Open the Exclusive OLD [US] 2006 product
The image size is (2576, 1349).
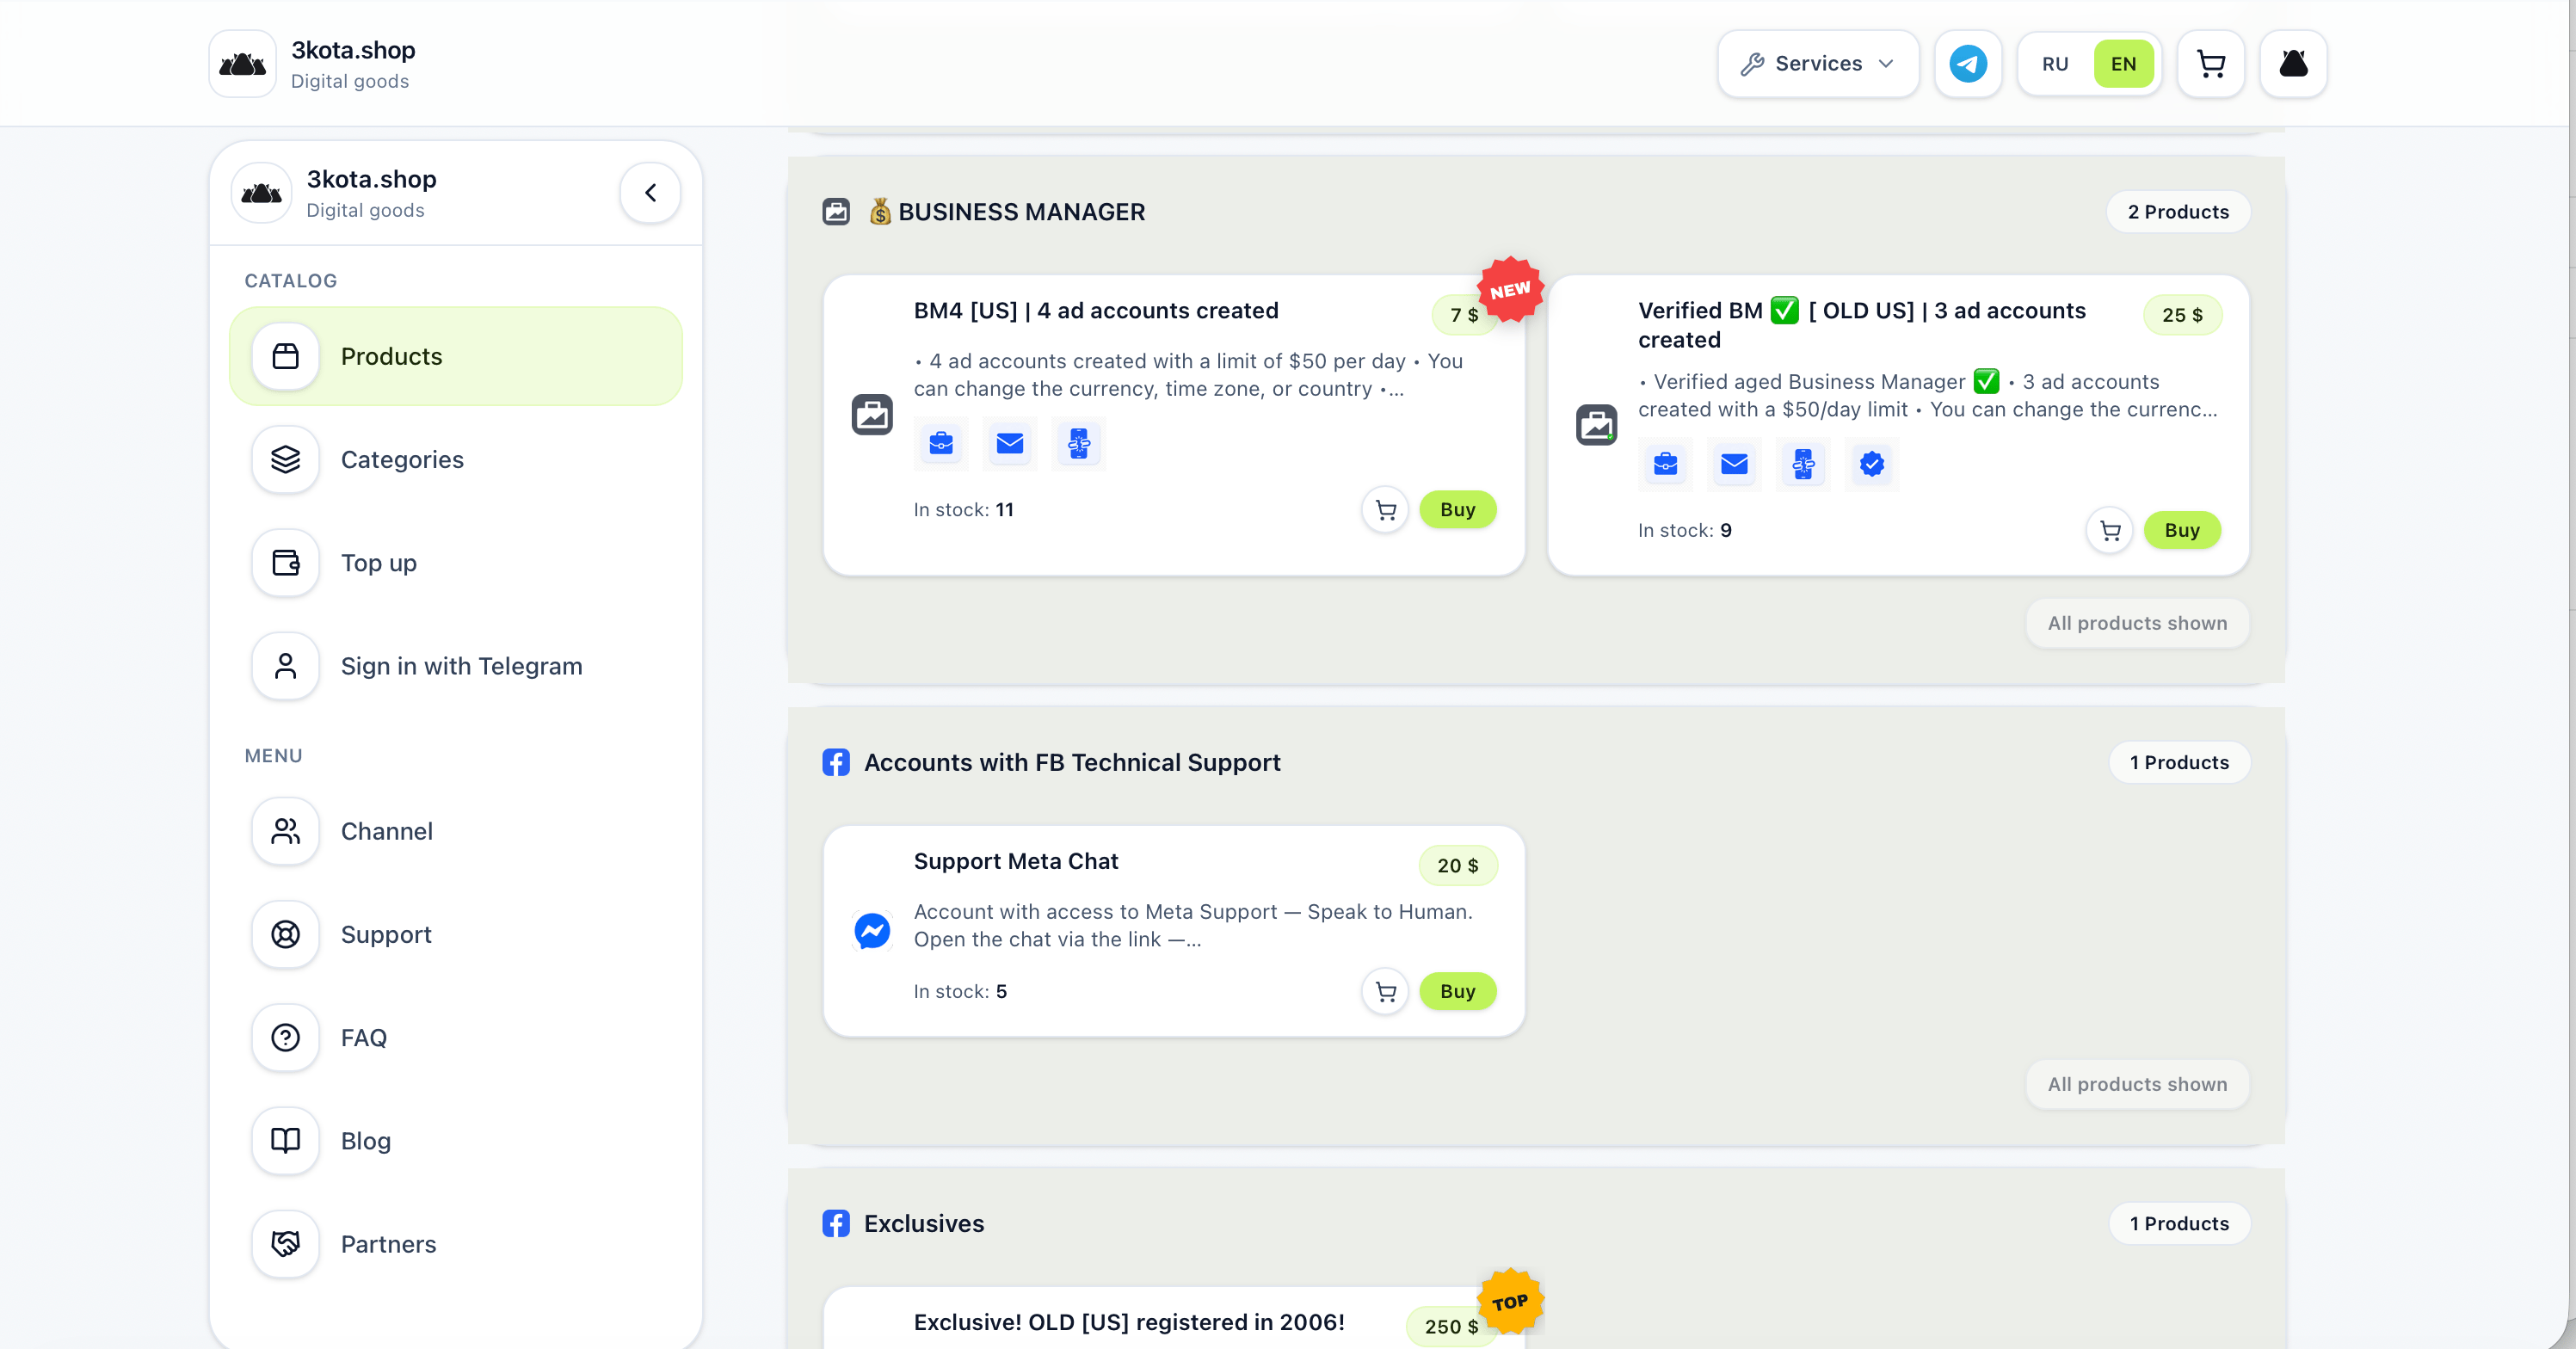[x=1128, y=1322]
